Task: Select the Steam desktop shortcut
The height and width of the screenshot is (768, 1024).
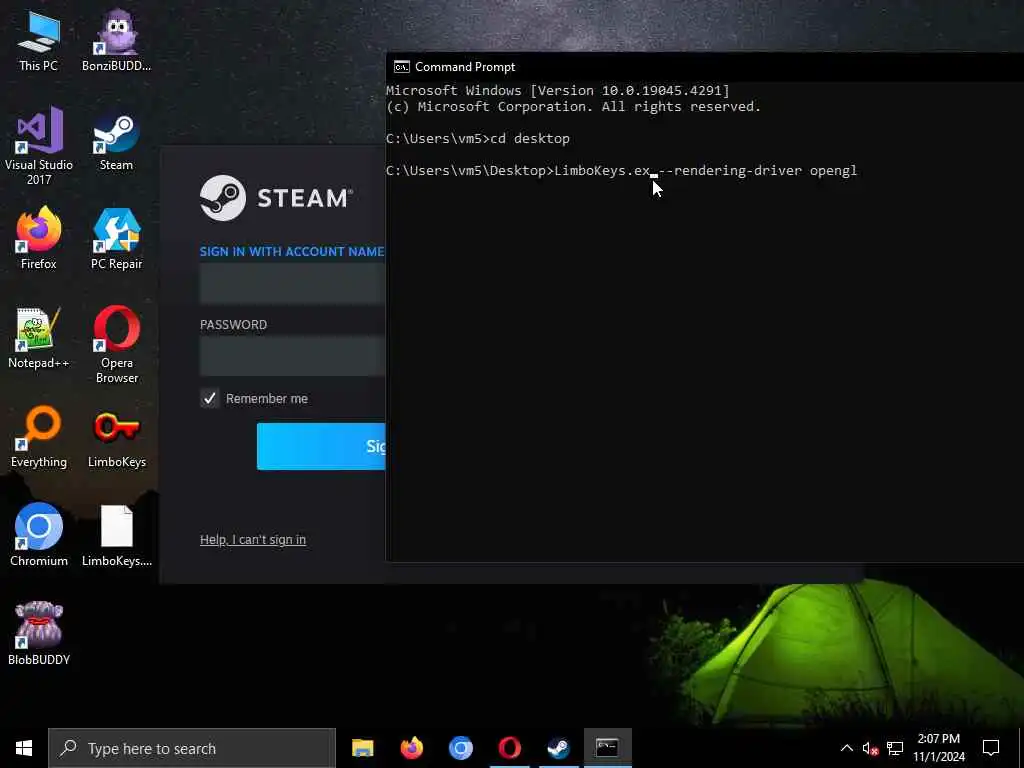Action: click(116, 142)
